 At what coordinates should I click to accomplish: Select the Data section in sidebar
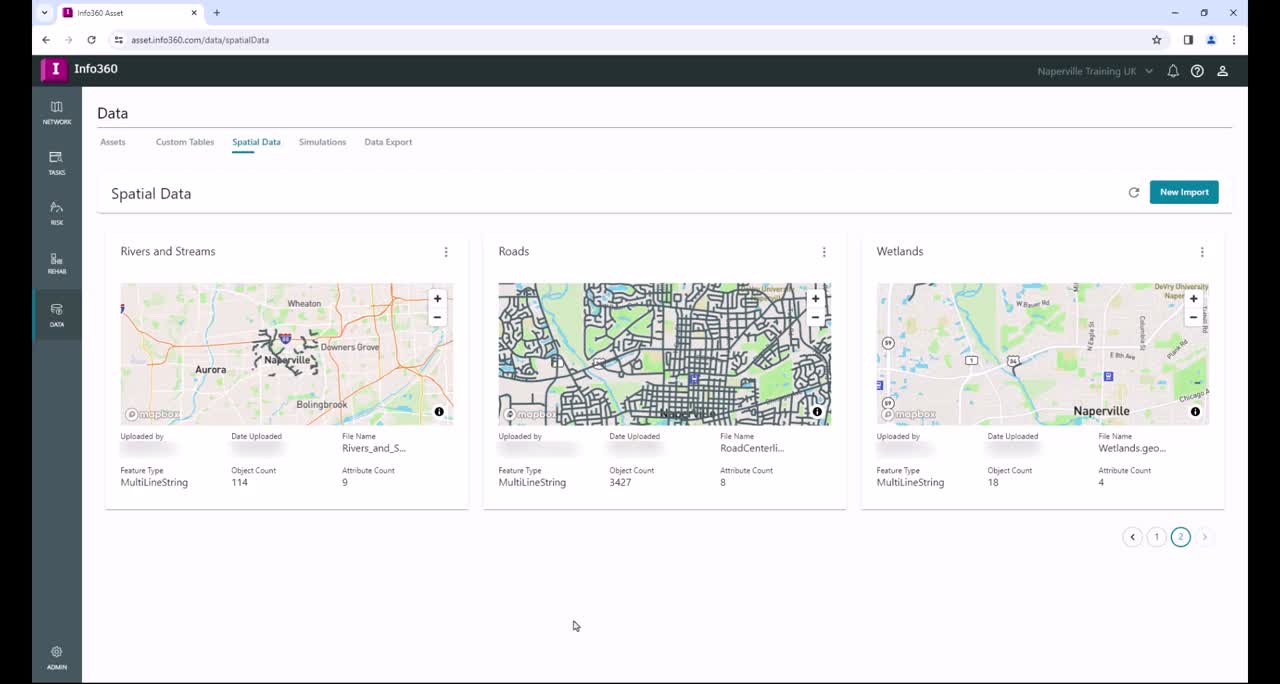point(57,315)
